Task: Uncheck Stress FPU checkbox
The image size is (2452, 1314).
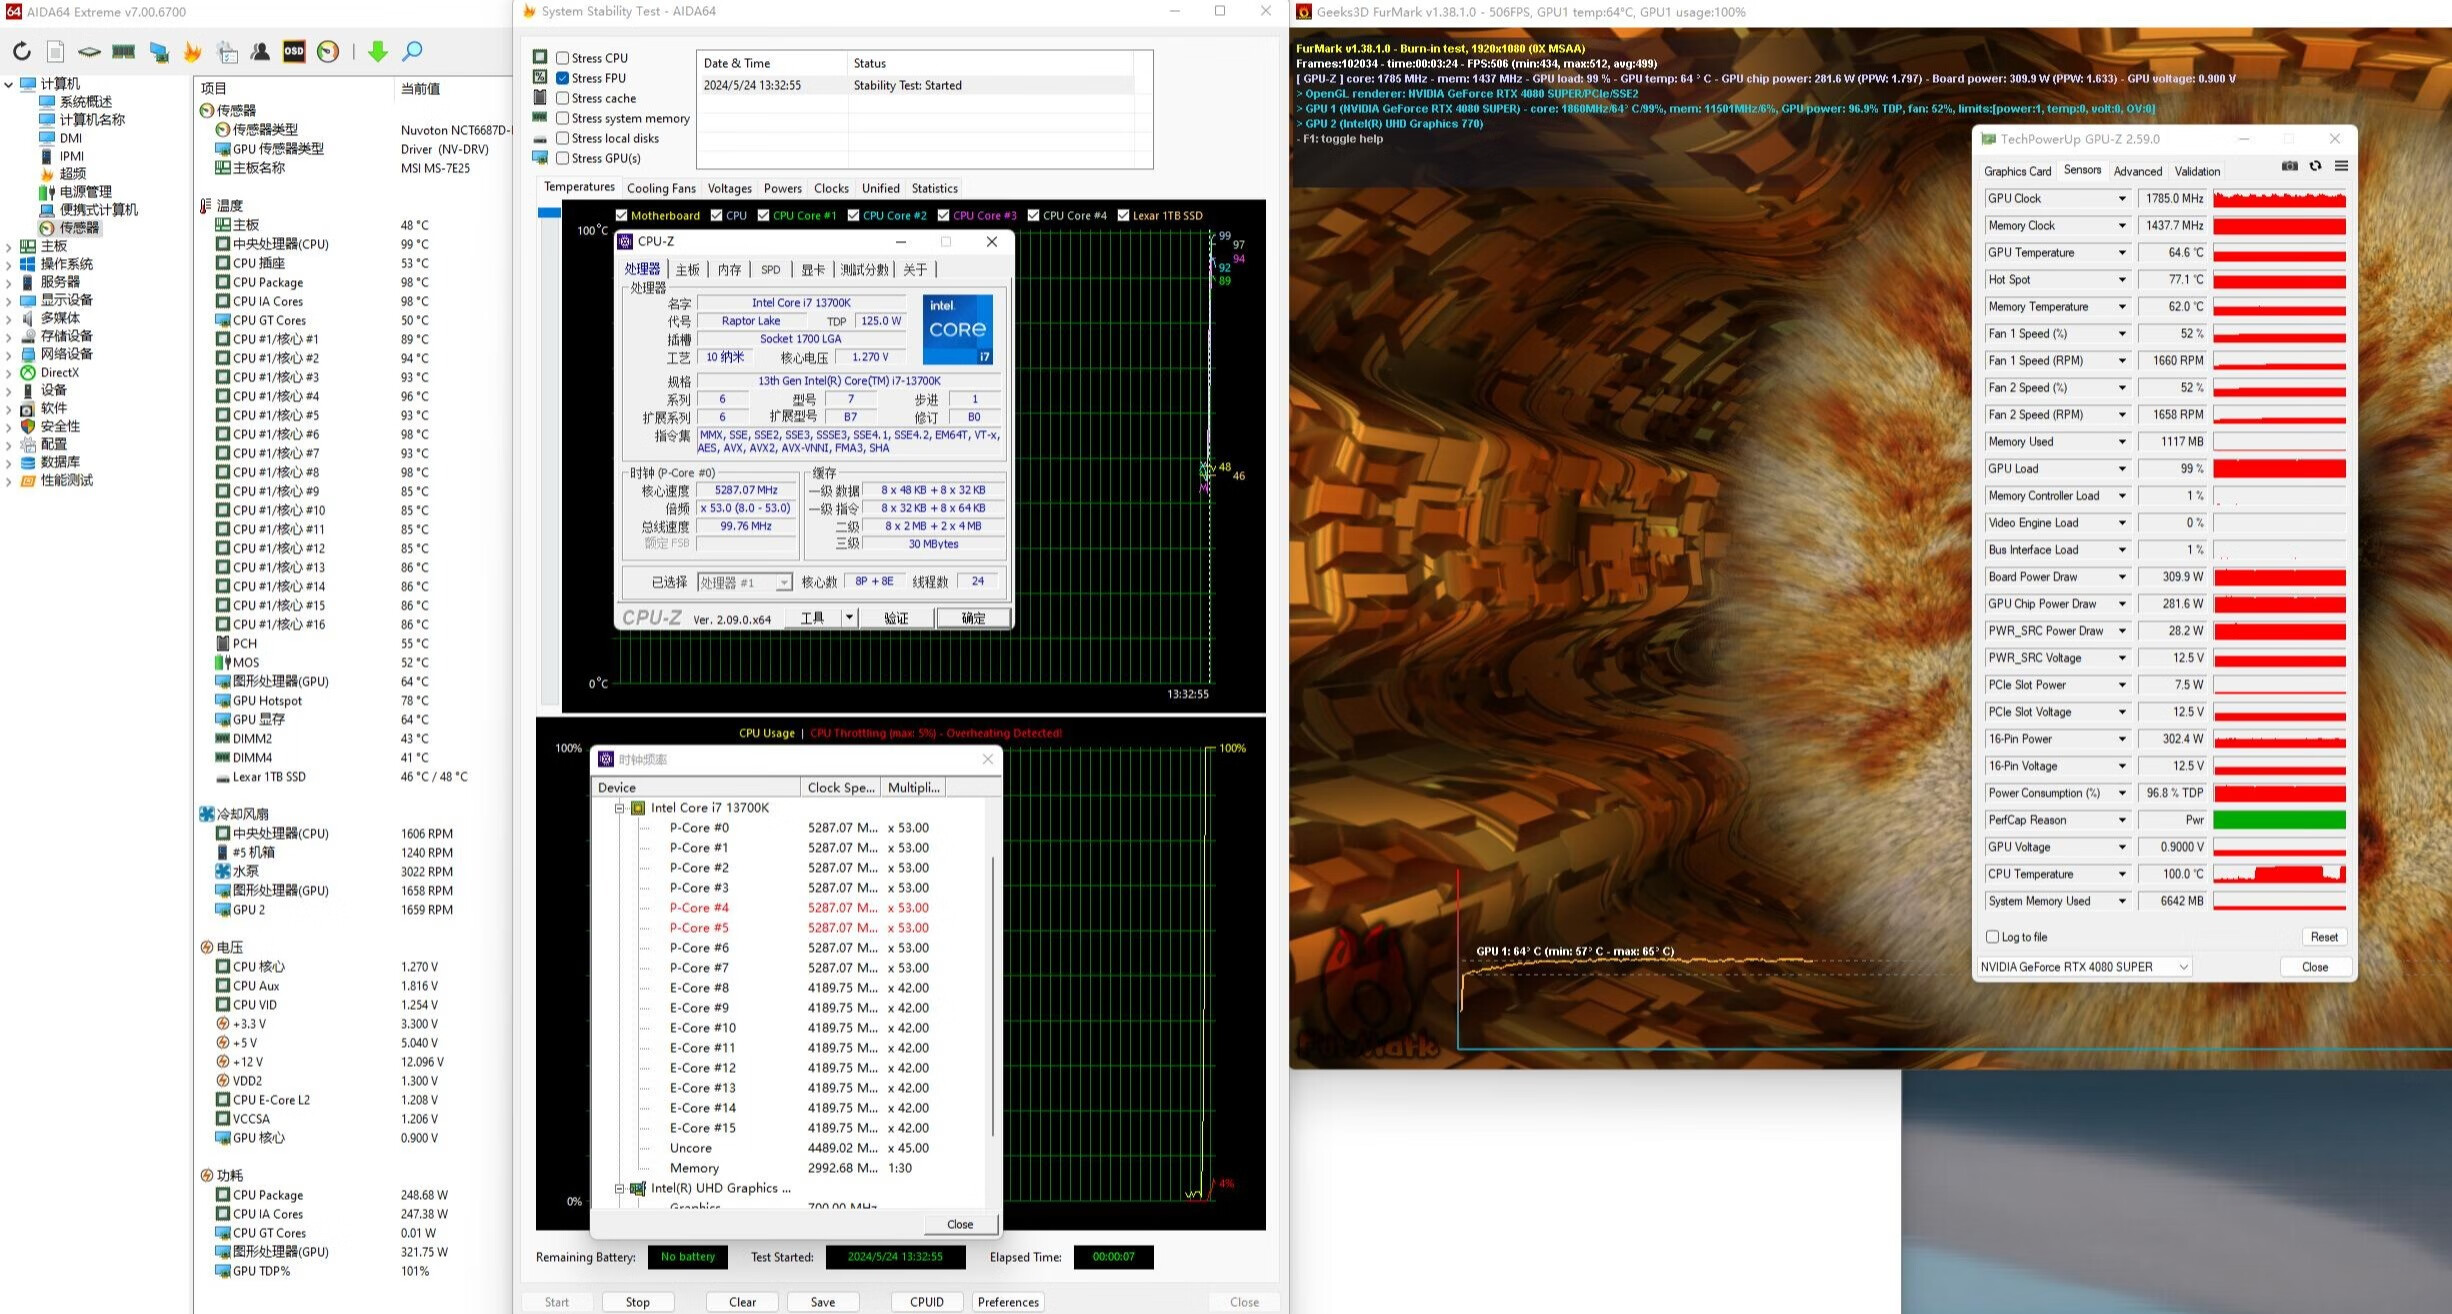Action: 563,78
